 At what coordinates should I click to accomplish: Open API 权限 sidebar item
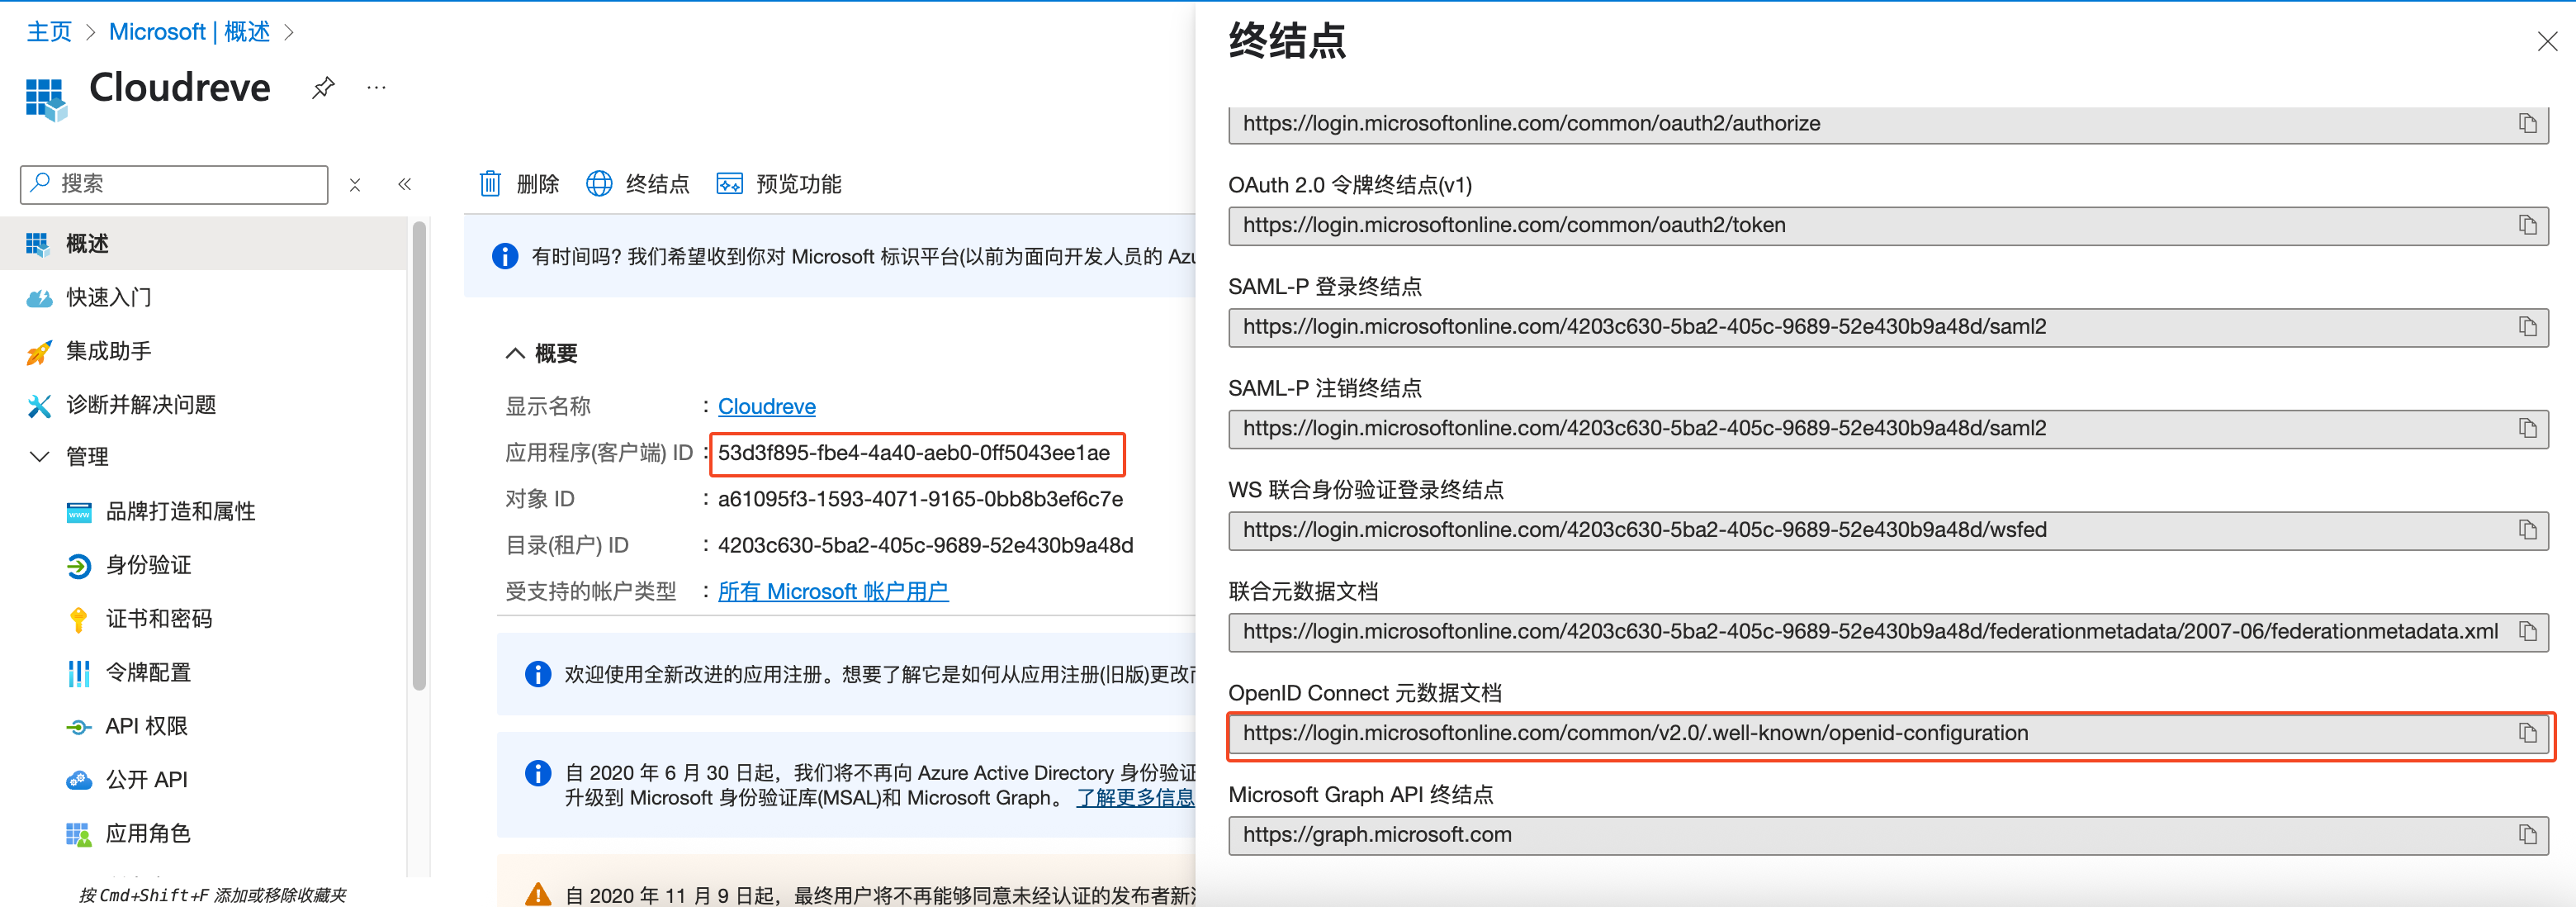click(x=146, y=726)
